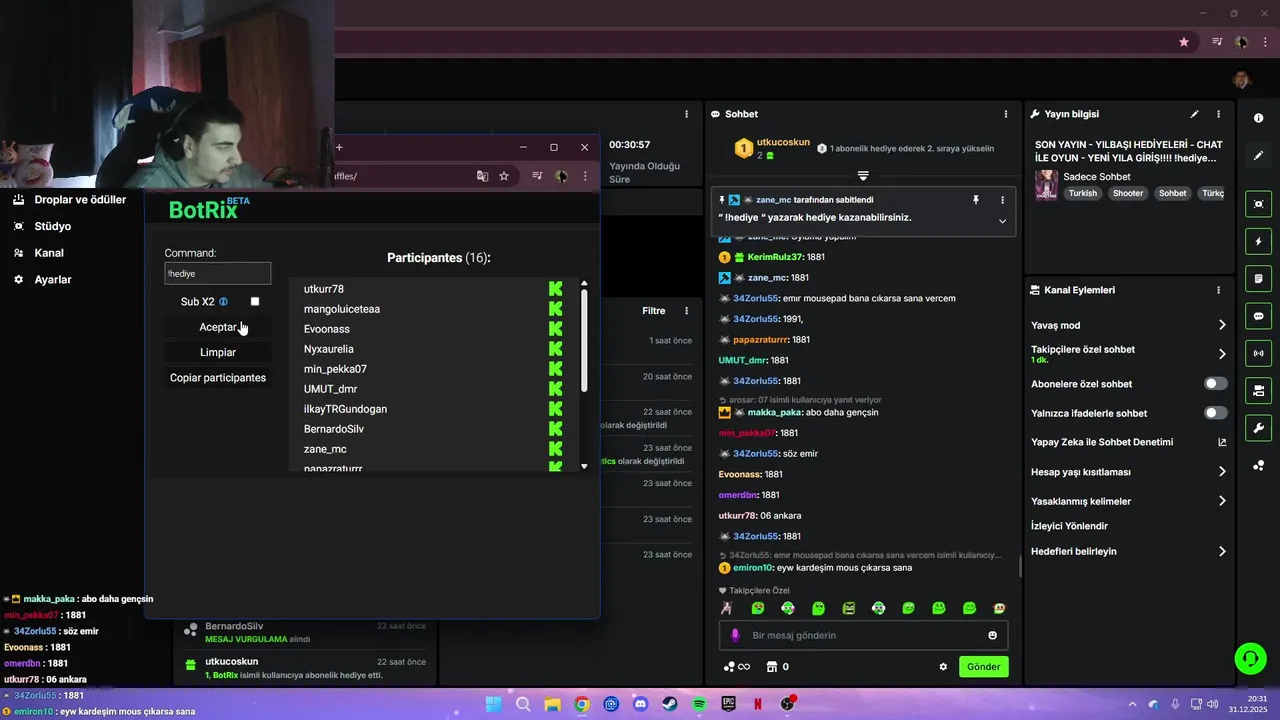
Task: Click the channel points infinity icon
Action: tap(736, 667)
